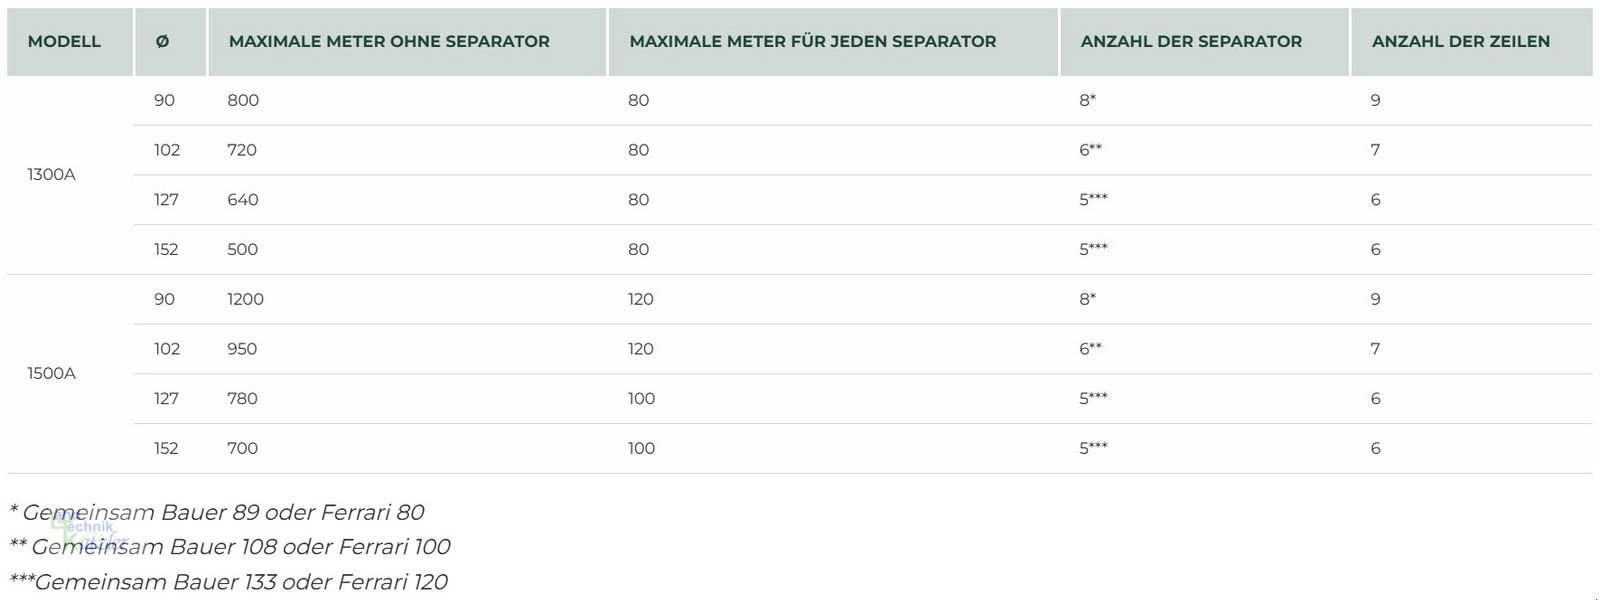Click the 780 meter value cell
Viewport: 1600px width, 603px height.
click(242, 399)
